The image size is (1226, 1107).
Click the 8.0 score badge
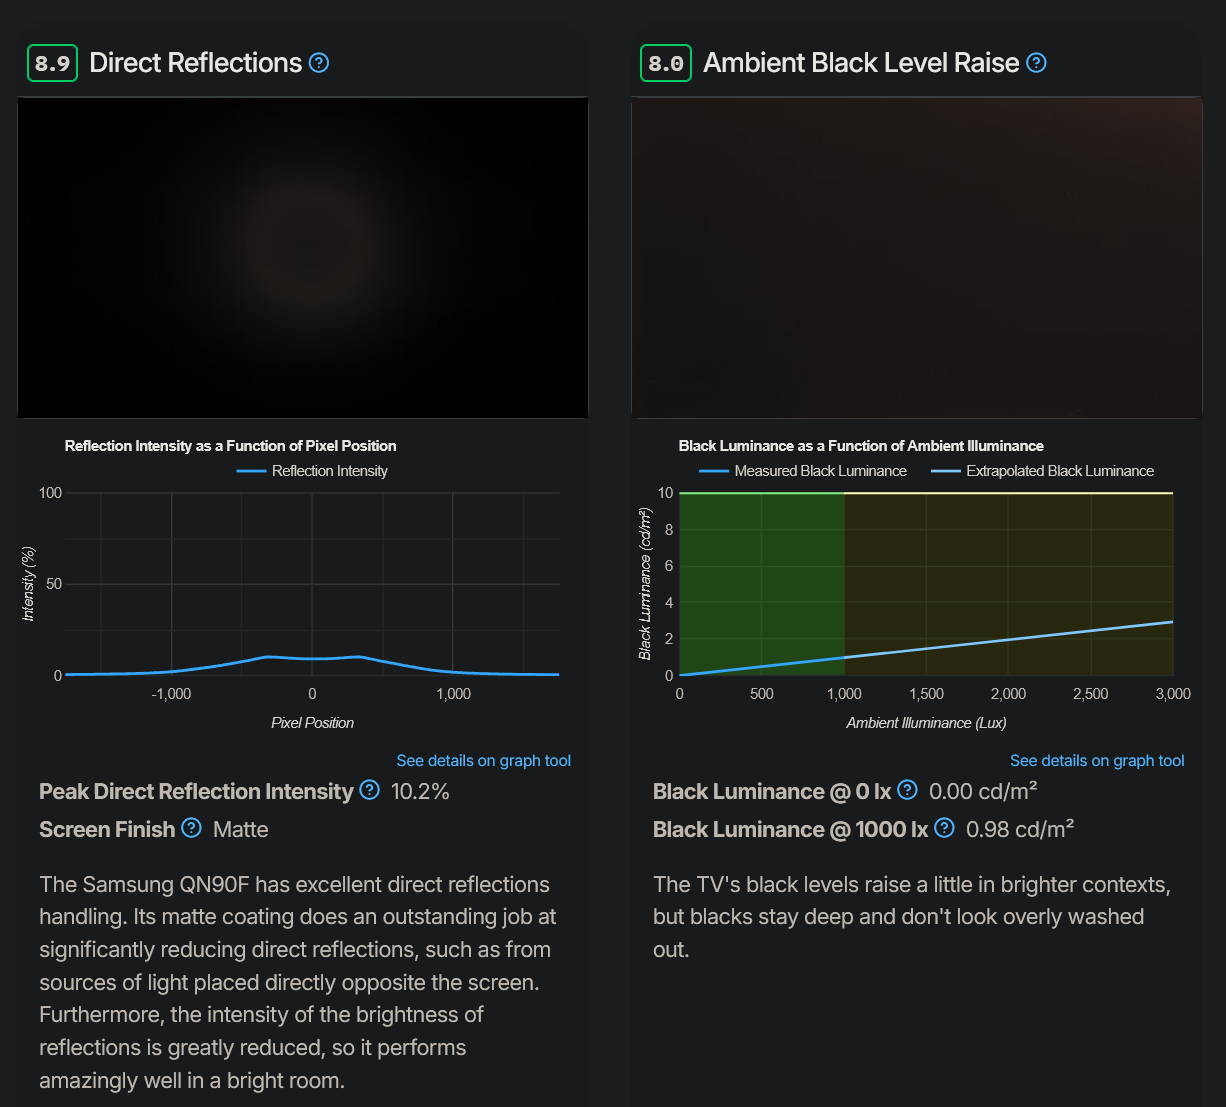(x=666, y=63)
